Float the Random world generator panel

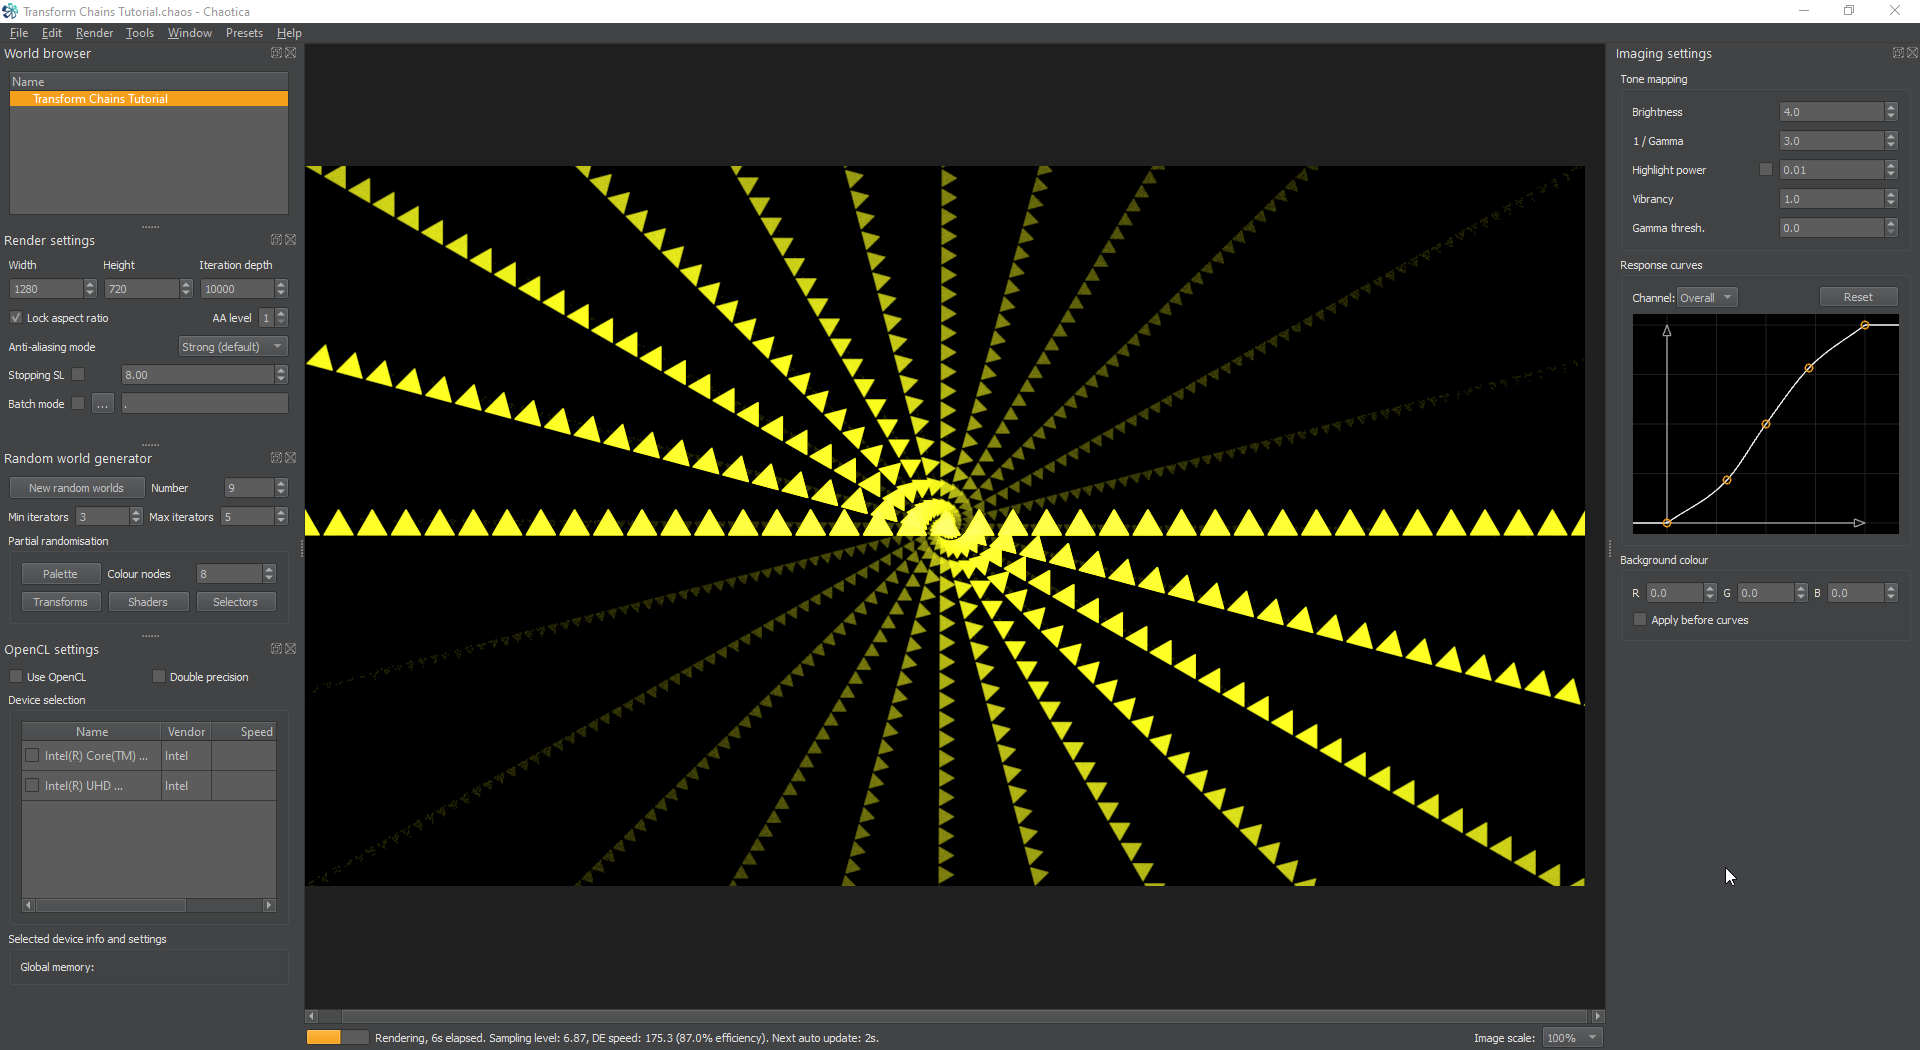(276, 458)
